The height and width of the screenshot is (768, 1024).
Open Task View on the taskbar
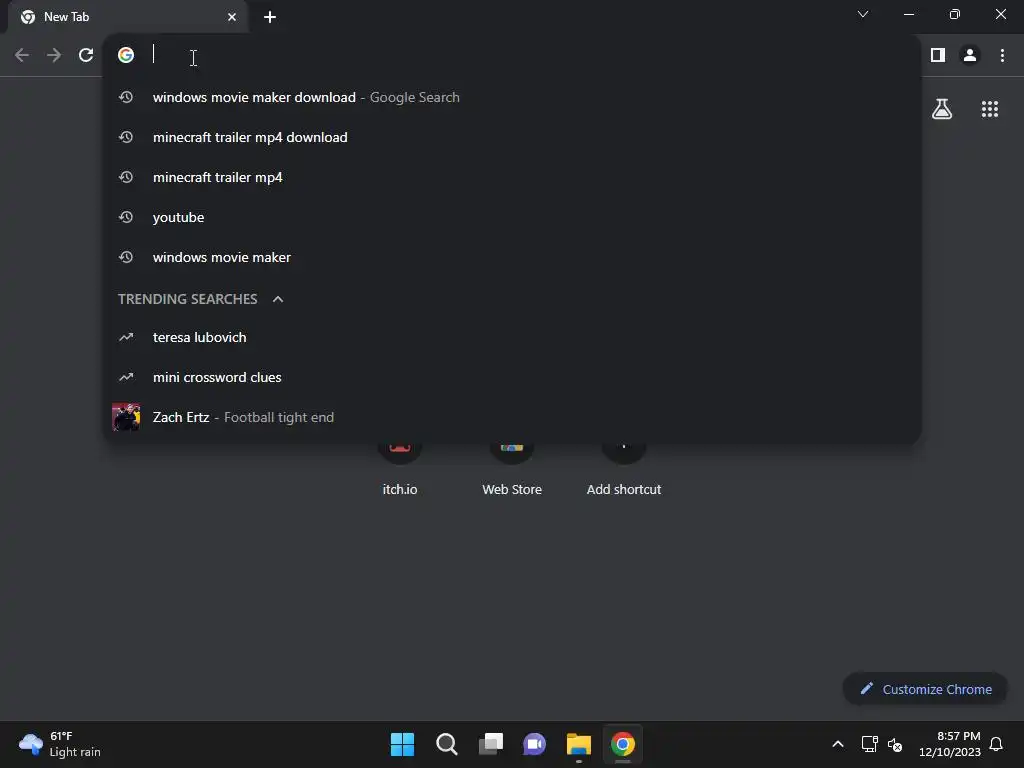[x=491, y=744]
